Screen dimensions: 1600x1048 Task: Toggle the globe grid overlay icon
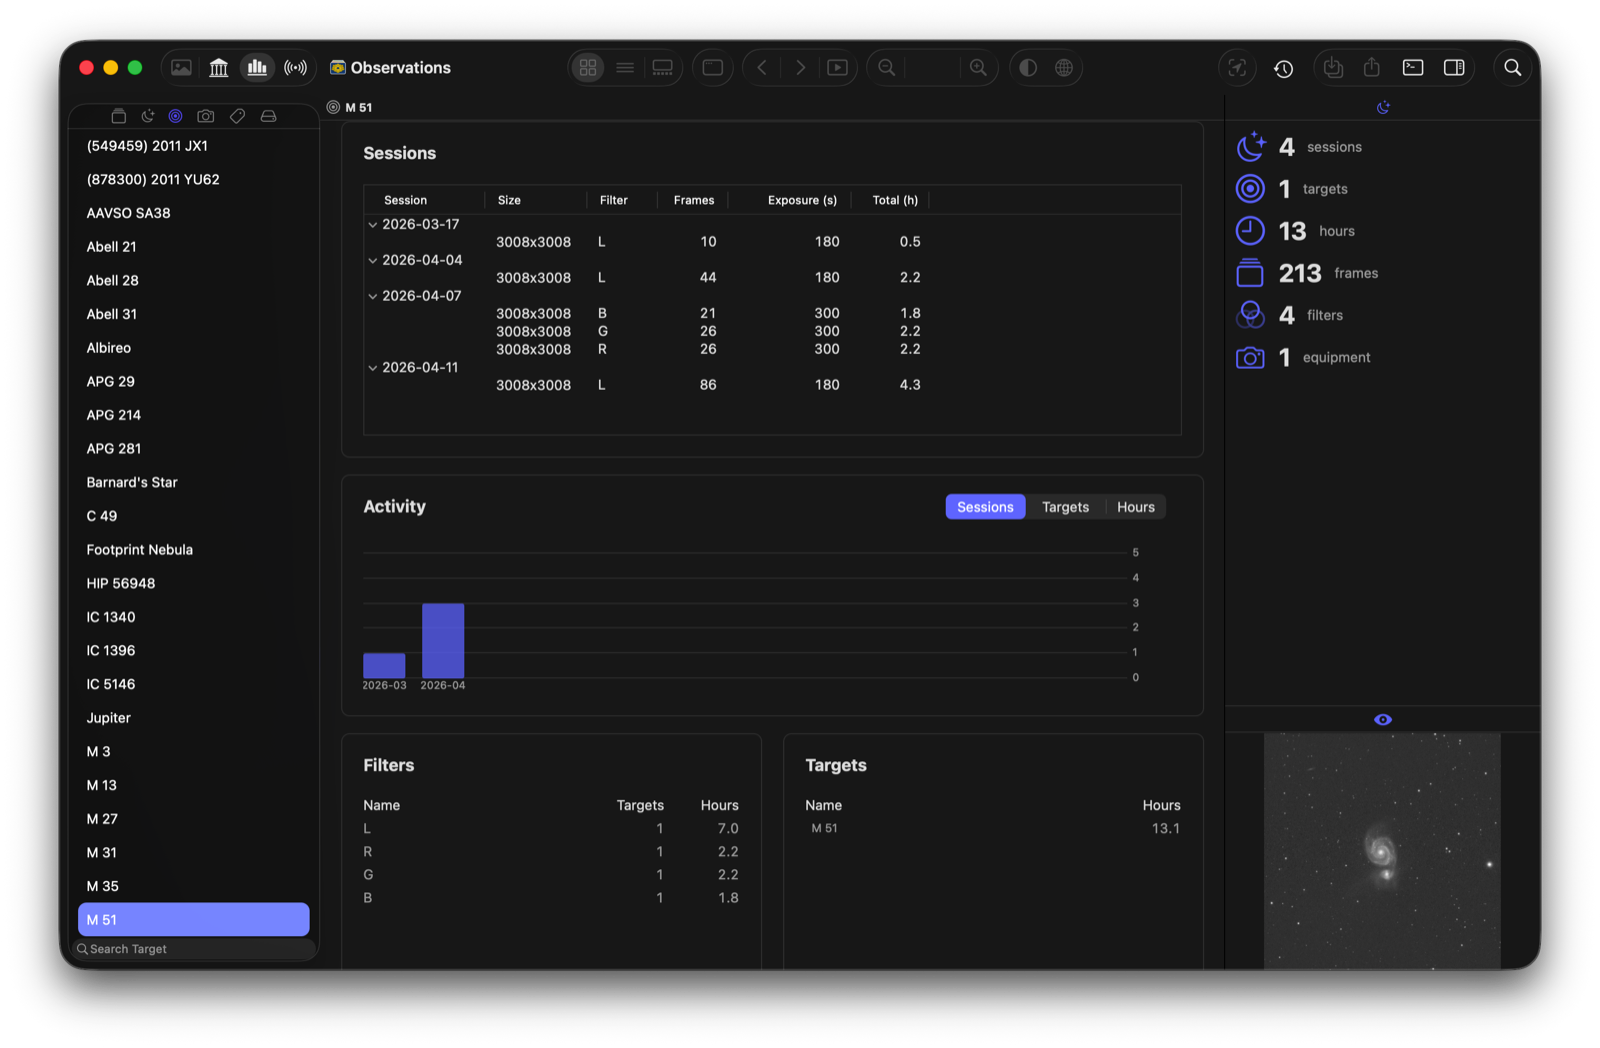click(x=1064, y=68)
